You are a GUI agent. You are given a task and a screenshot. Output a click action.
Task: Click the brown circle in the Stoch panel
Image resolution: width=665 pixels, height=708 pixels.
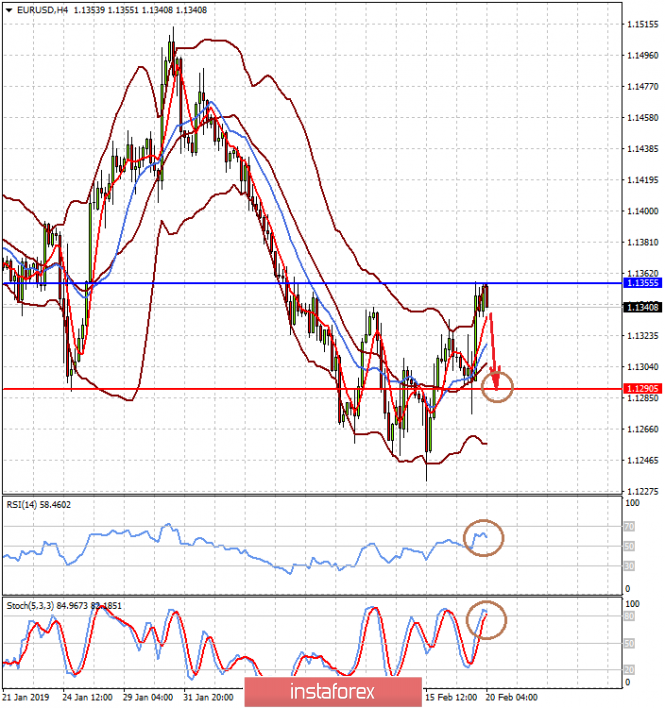(x=487, y=619)
